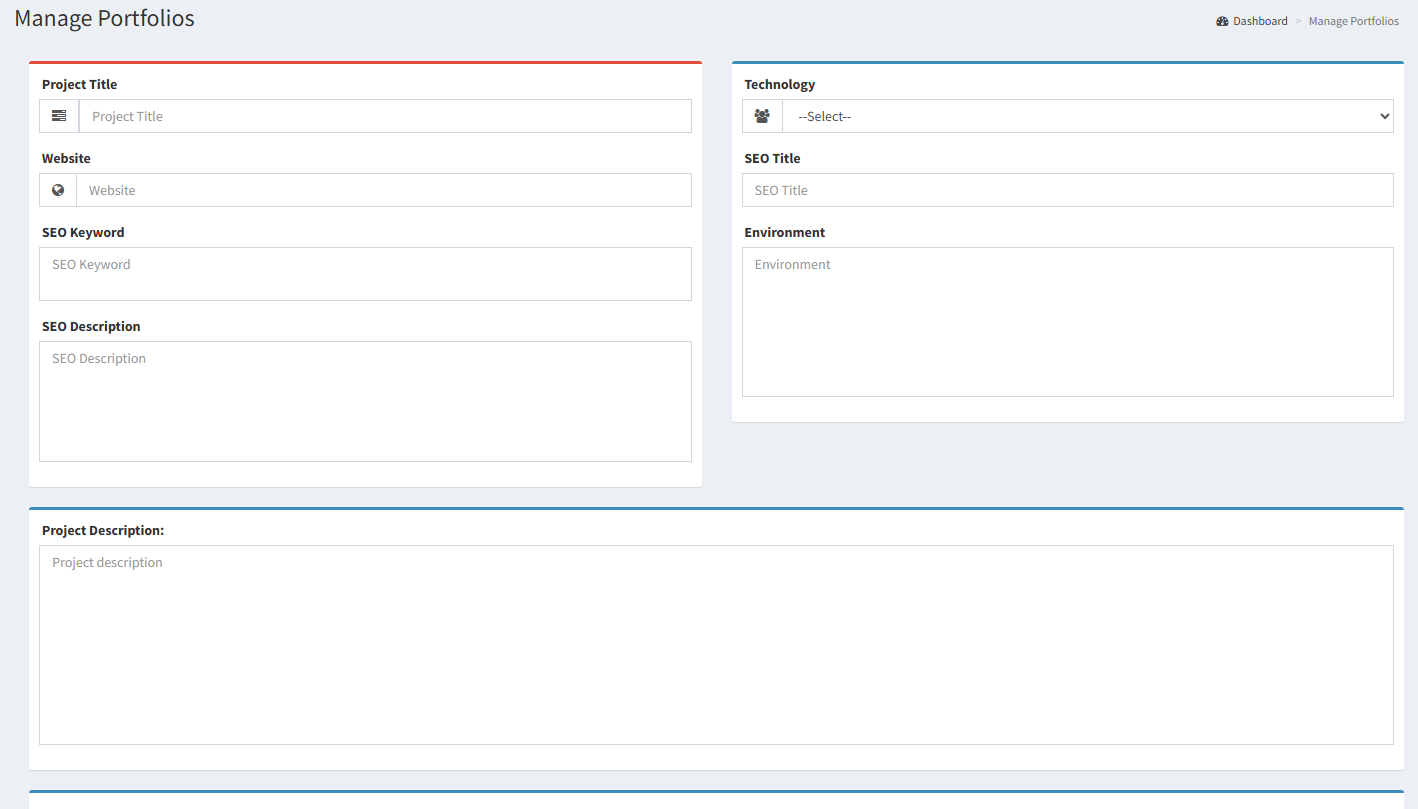Focus the Project Title input field

pos(385,116)
